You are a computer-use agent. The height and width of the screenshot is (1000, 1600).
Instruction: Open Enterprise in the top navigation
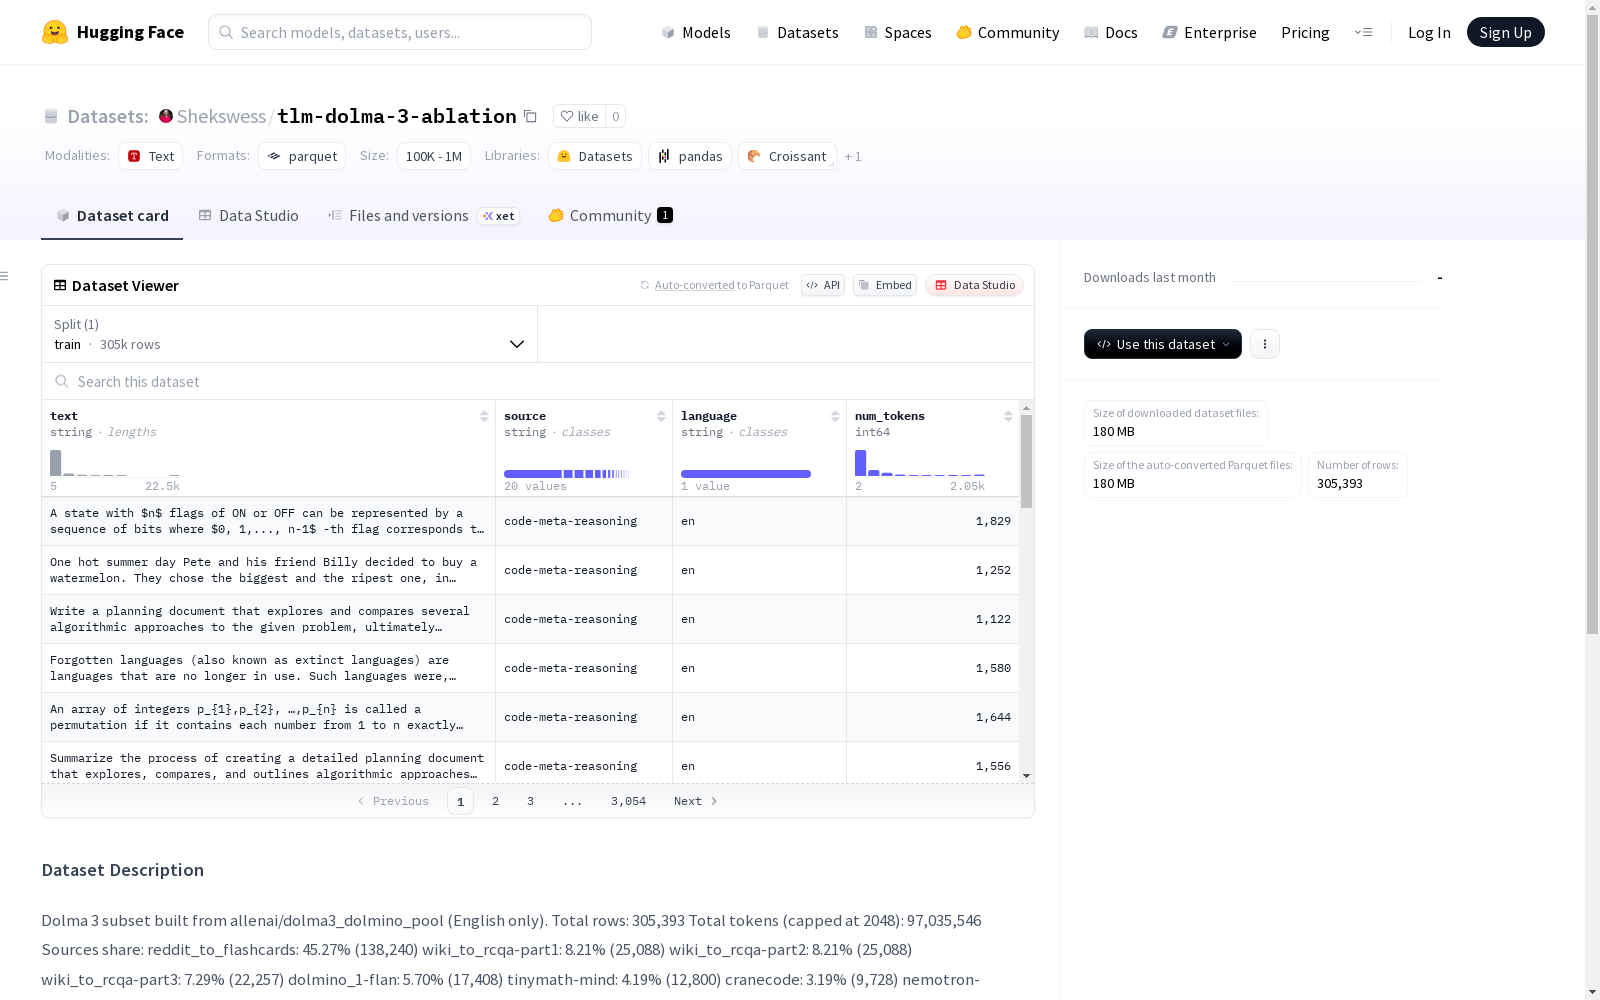1209,32
